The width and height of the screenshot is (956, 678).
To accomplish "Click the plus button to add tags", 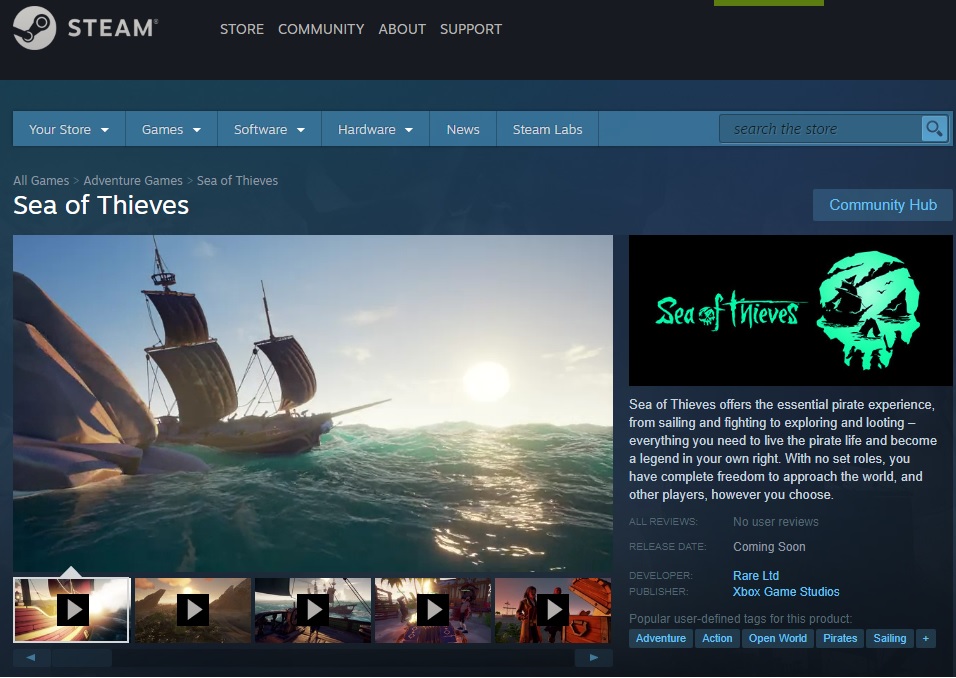I will coord(926,638).
